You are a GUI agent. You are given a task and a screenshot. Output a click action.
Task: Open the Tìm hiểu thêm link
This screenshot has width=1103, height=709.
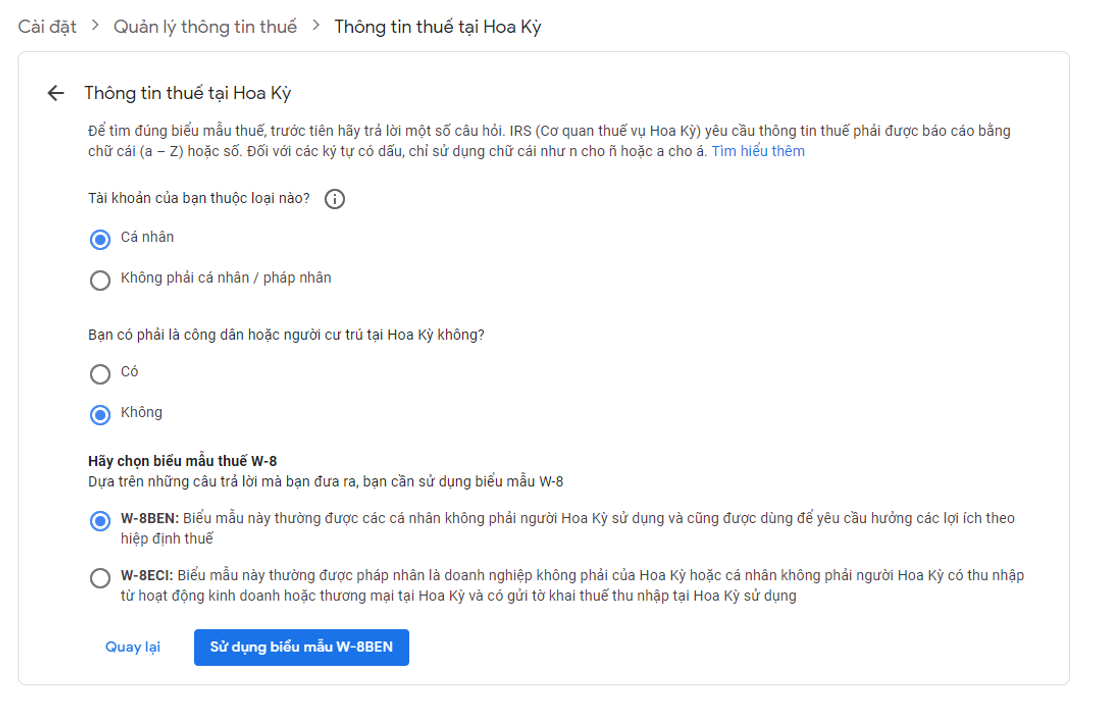(757, 151)
